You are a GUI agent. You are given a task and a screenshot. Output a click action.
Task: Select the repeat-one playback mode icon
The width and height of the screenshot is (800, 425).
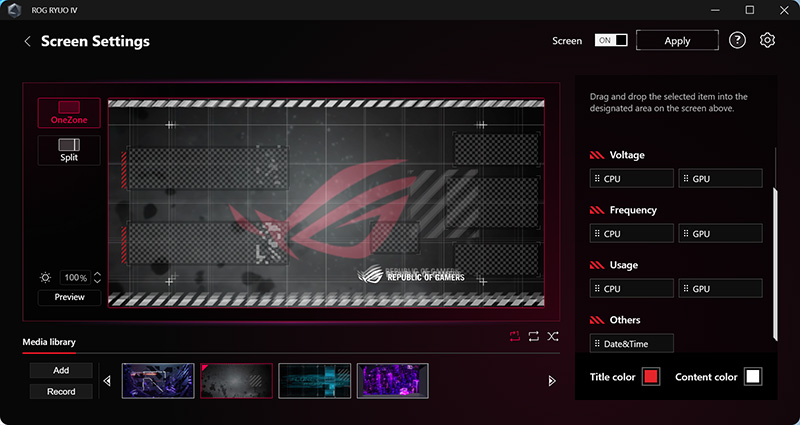pyautogui.click(x=514, y=336)
